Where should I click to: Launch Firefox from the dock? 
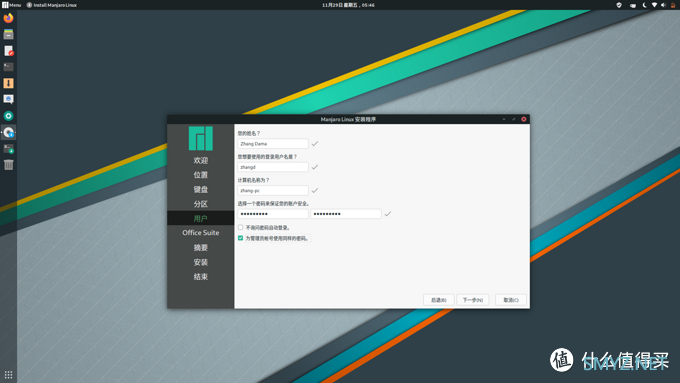(8, 18)
